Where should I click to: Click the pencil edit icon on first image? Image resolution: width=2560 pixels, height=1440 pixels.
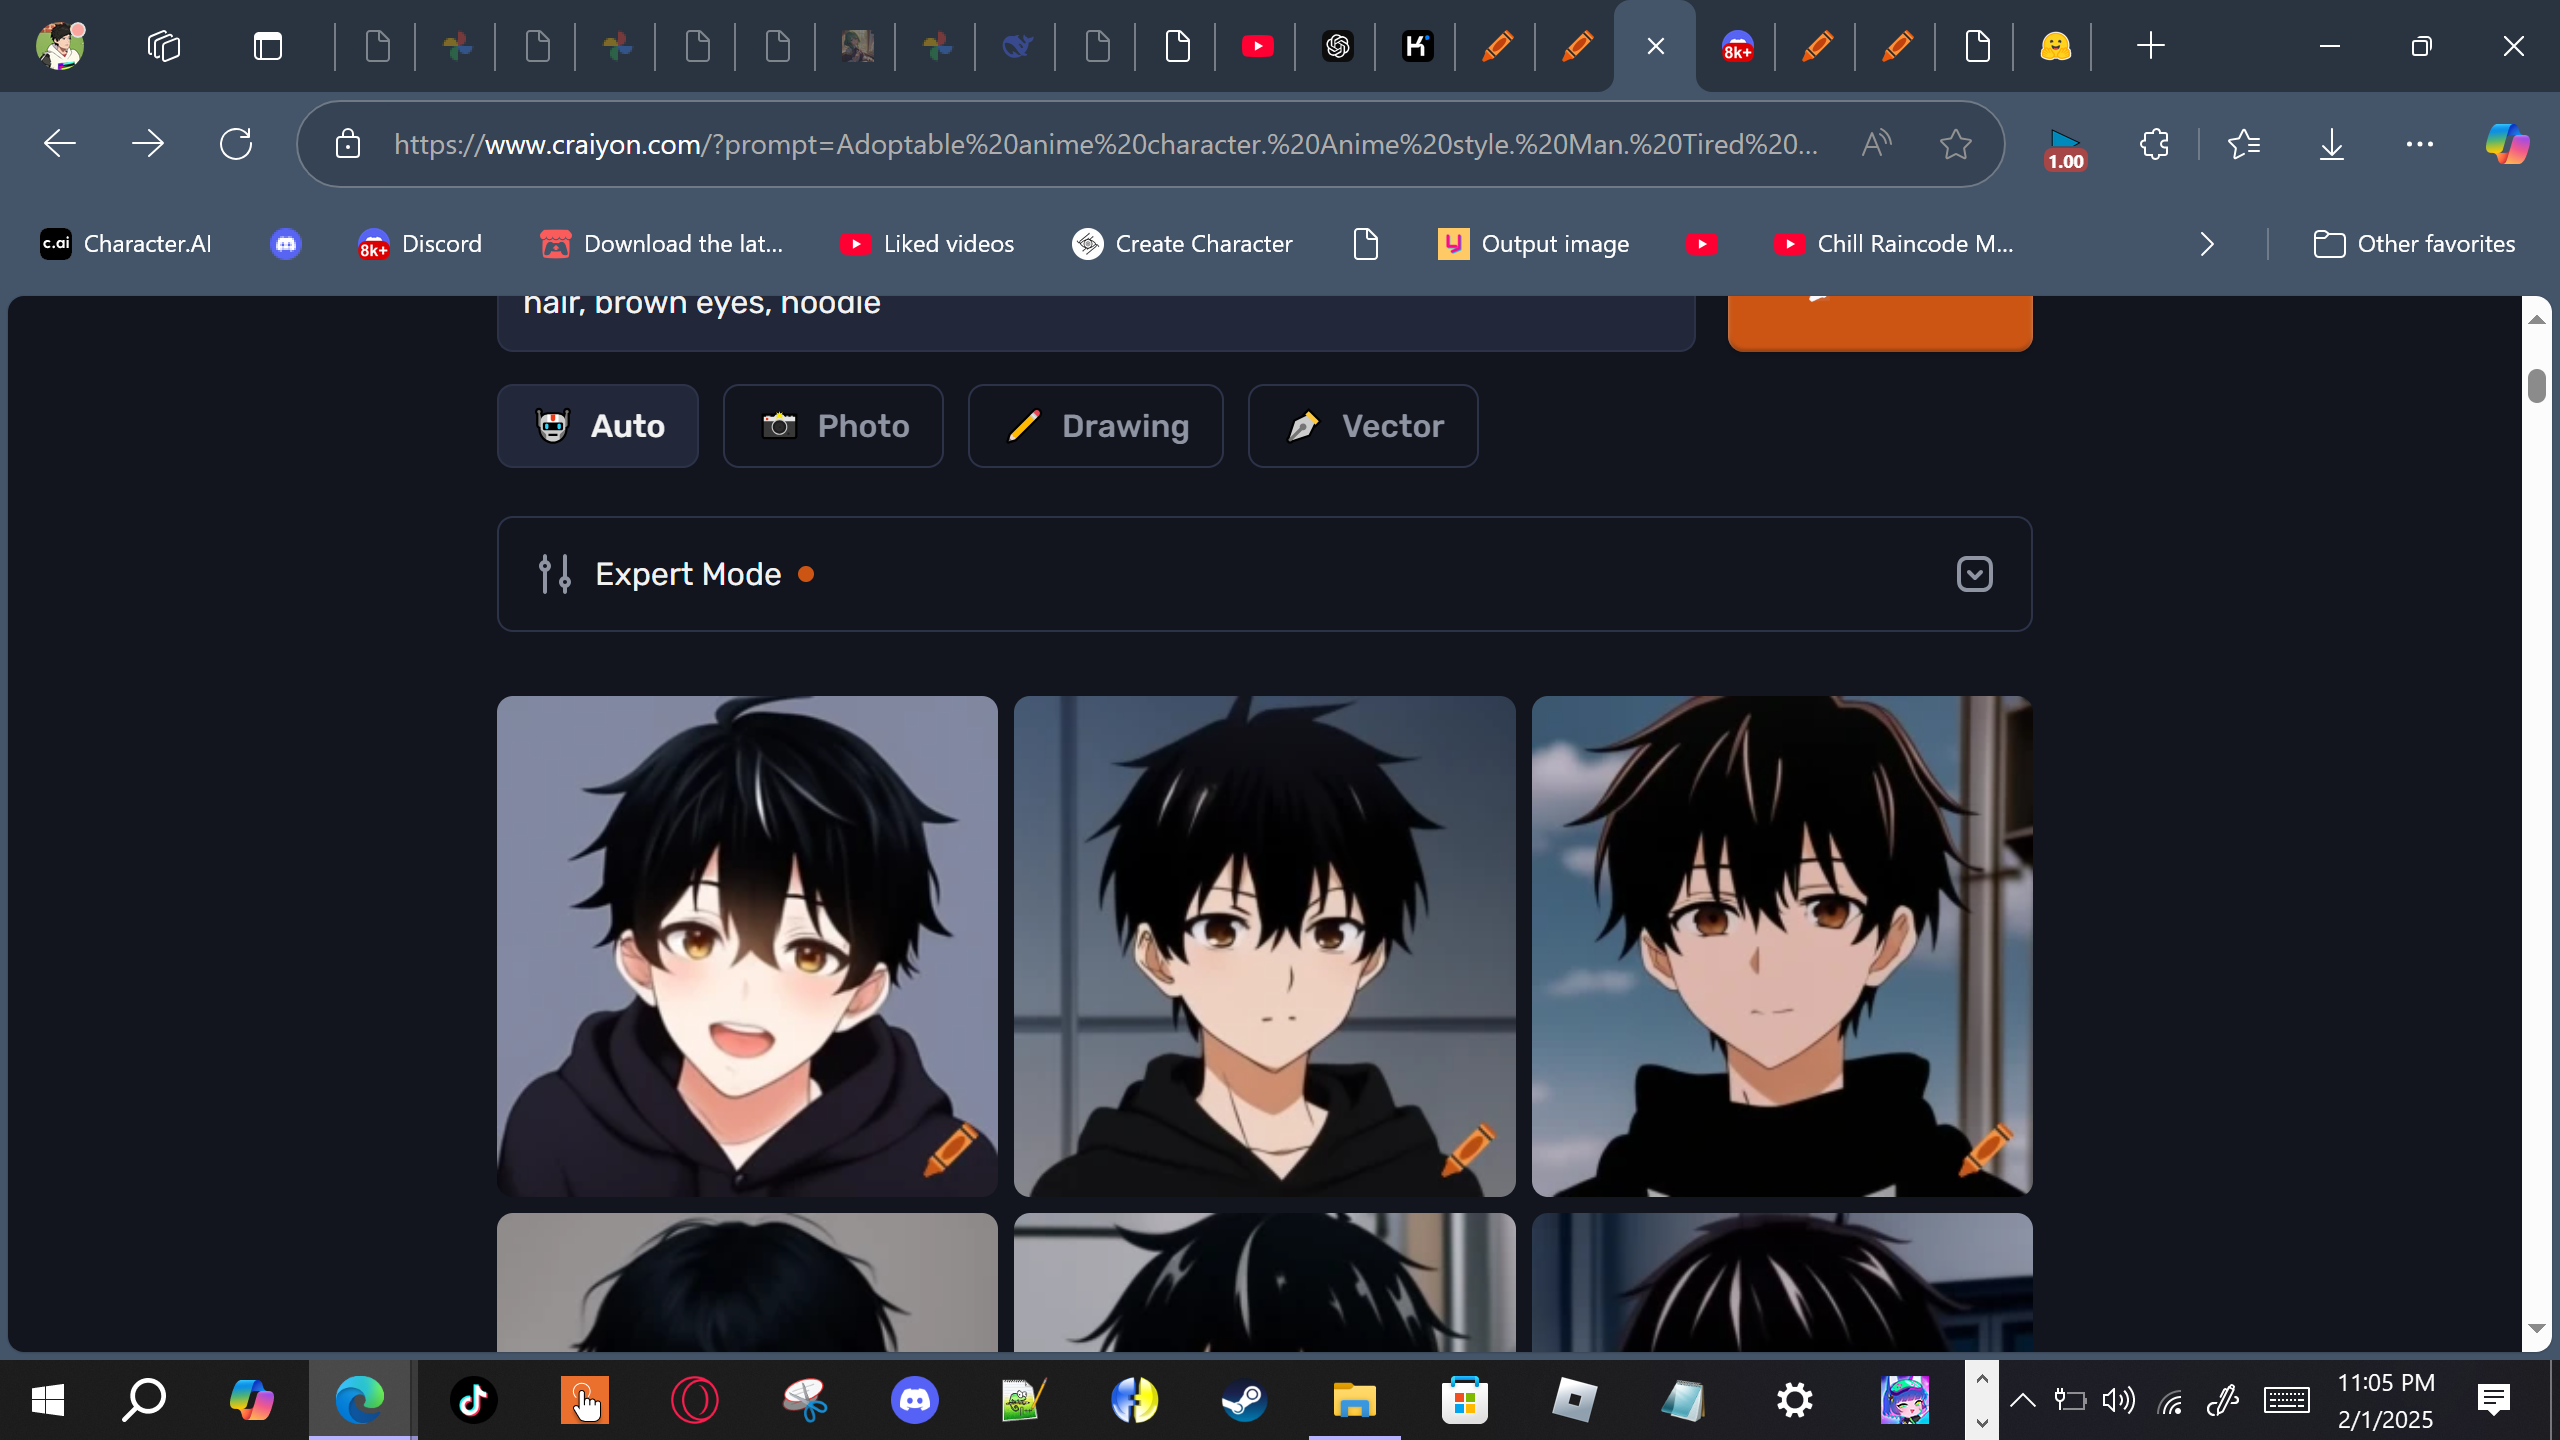point(950,1148)
